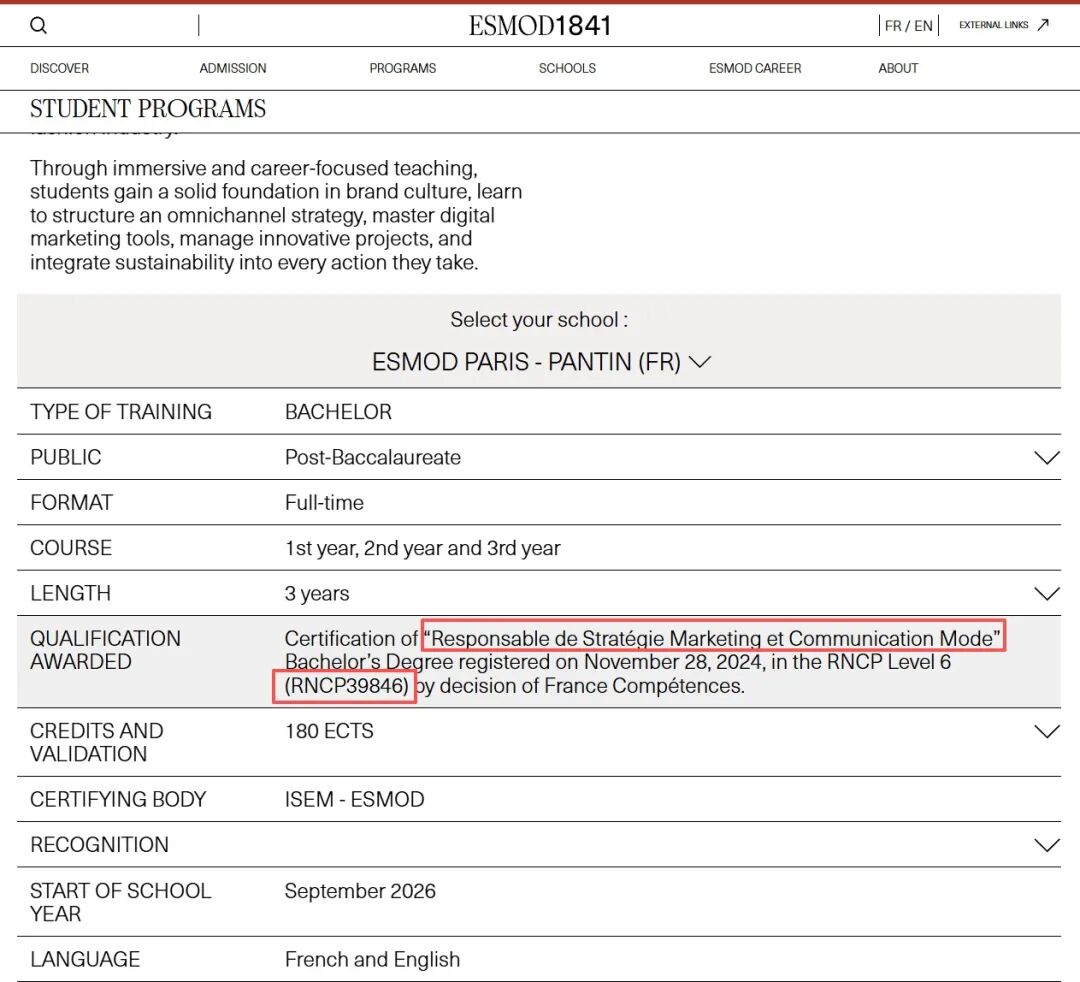The height and width of the screenshot is (982, 1080).
Task: Click the 'Type of Training' label
Action: pos(121,412)
